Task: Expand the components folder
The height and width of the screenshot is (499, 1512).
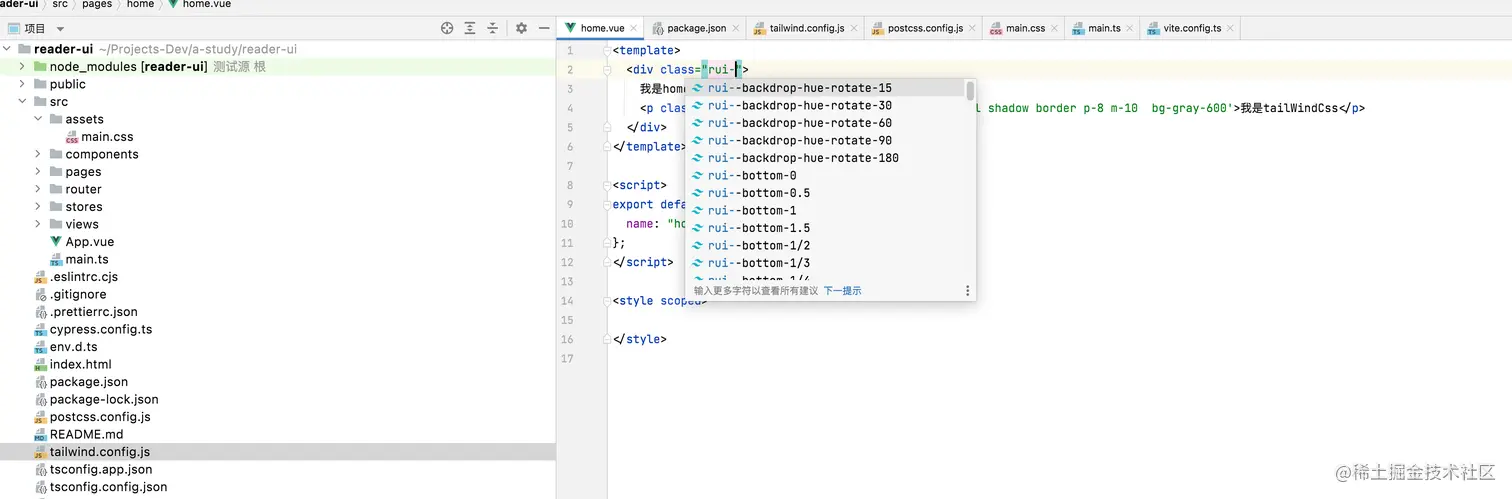Action: point(38,154)
